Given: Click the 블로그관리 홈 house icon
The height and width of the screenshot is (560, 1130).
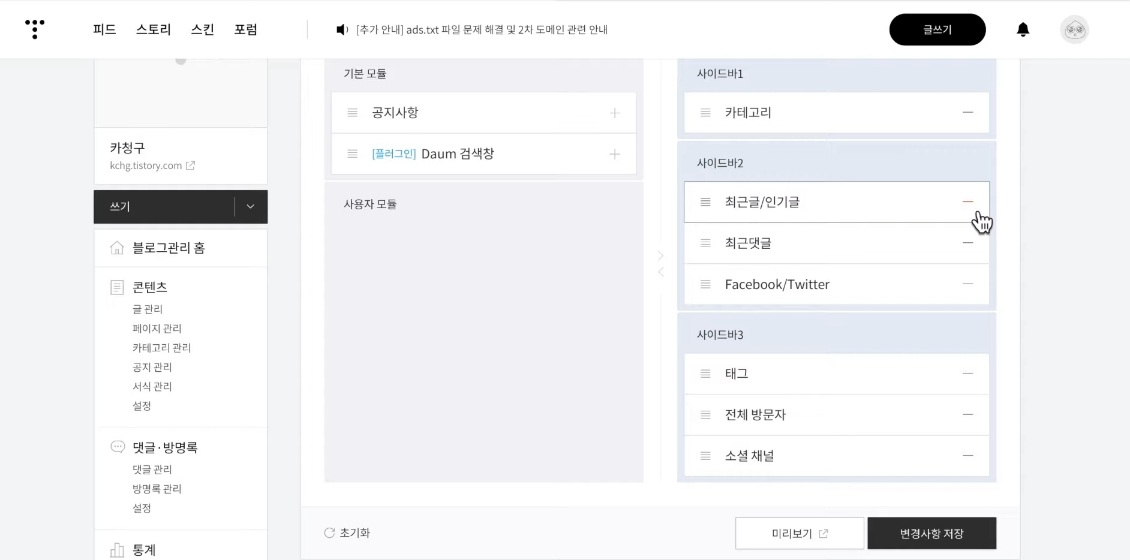Looking at the screenshot, I should tap(117, 248).
